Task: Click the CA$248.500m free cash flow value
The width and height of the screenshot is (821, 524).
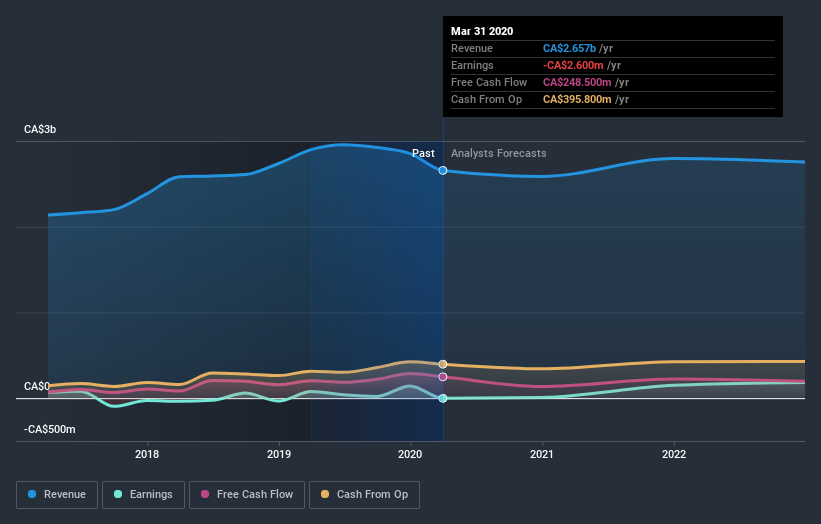Action: tap(577, 82)
